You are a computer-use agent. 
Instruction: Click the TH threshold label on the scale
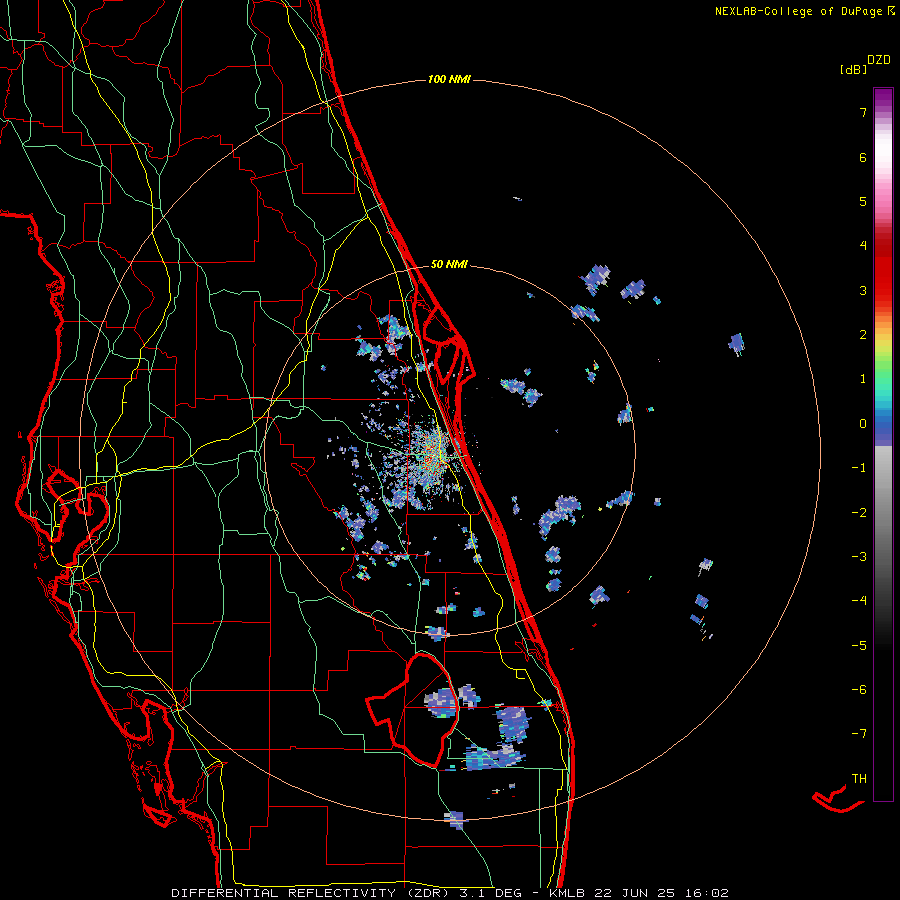[859, 779]
